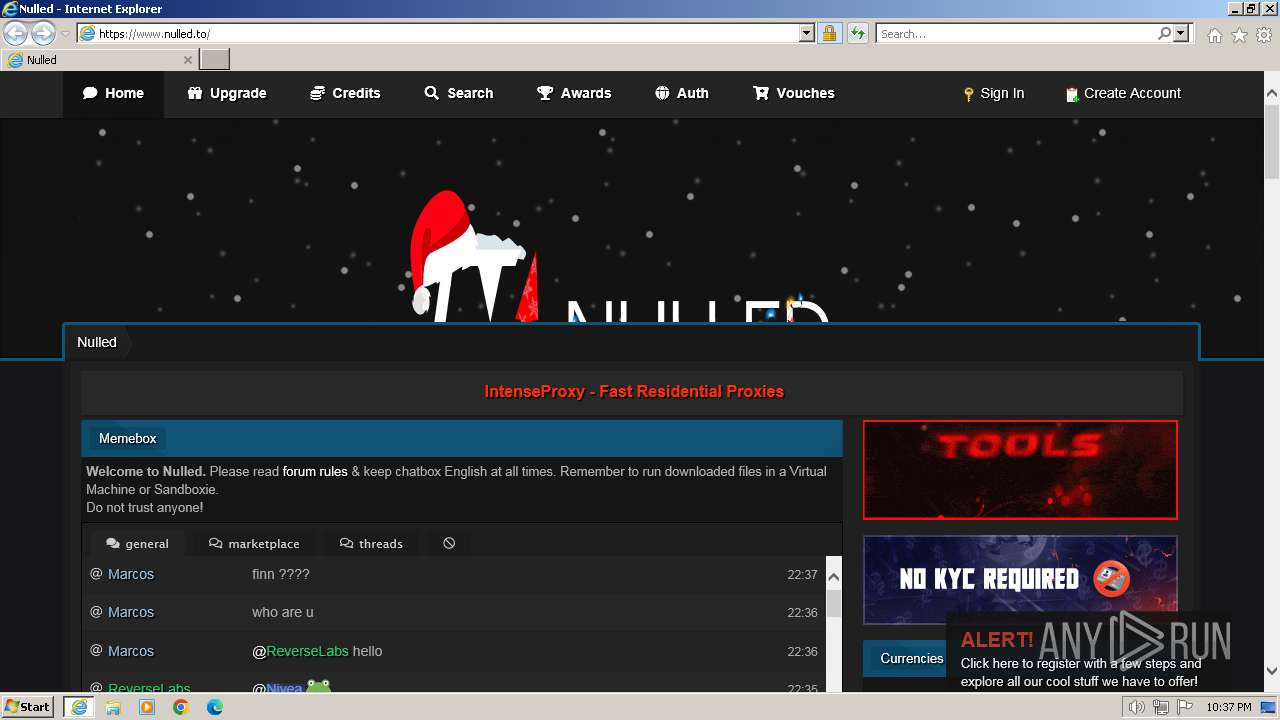Open the Upgrade nav item
The height and width of the screenshot is (720, 1280).
(227, 93)
